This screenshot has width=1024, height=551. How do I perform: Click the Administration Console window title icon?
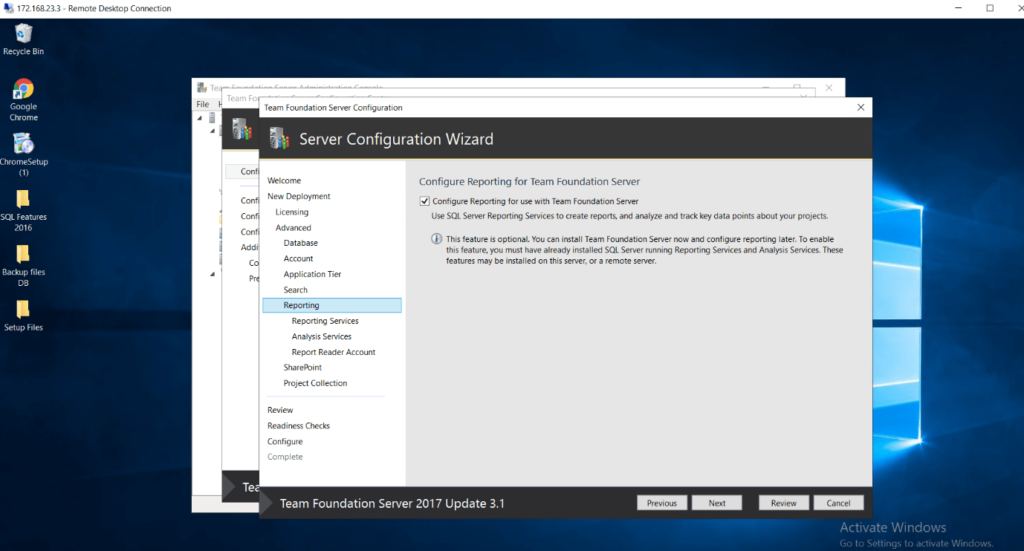pyautogui.click(x=202, y=87)
